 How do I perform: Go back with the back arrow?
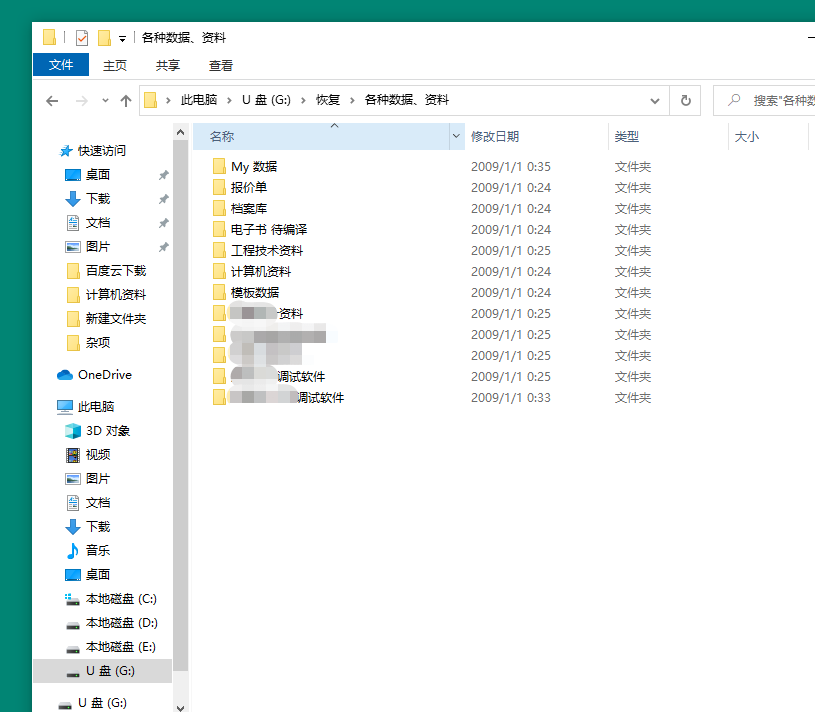(x=52, y=101)
